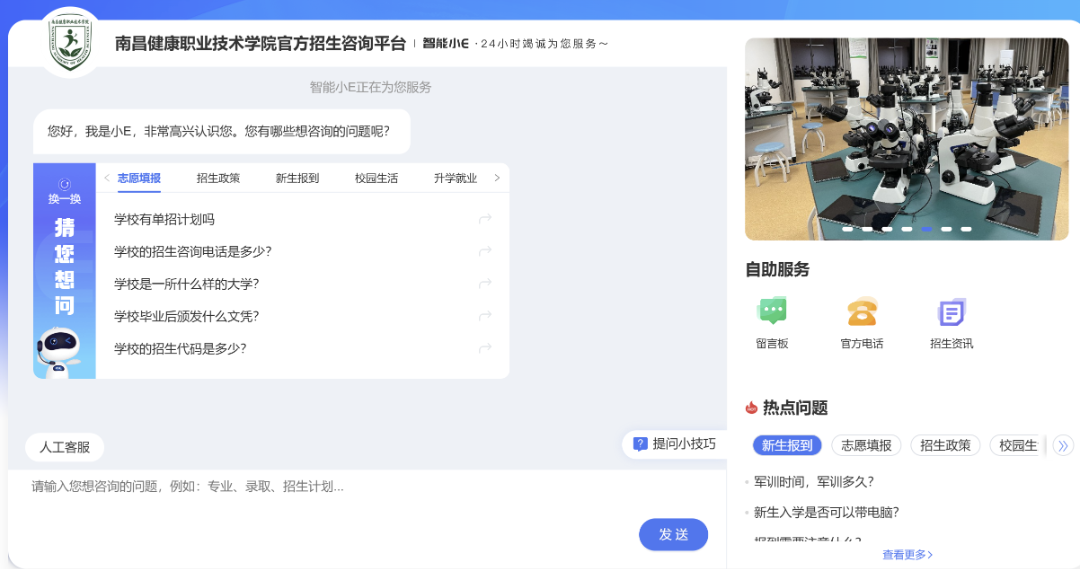Expand hot topic categories with double arrow
This screenshot has height=569, width=1080.
1062,446
